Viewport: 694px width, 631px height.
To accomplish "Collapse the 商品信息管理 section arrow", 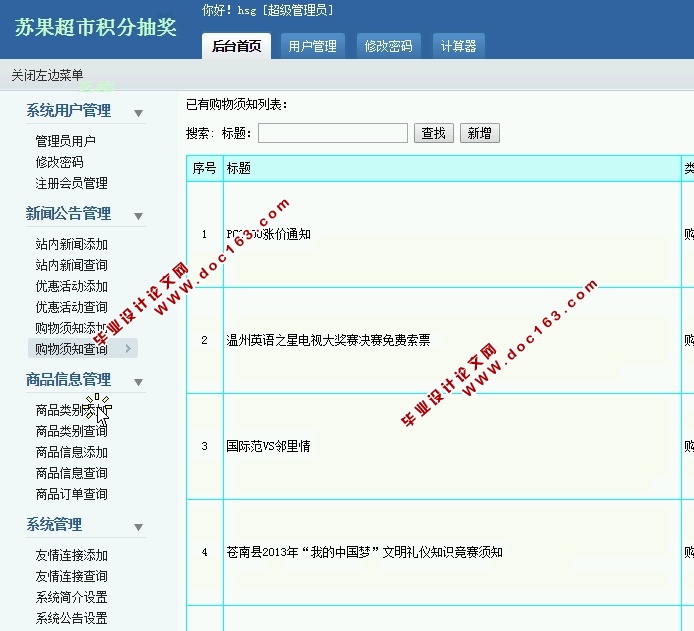I will pyautogui.click(x=139, y=382).
